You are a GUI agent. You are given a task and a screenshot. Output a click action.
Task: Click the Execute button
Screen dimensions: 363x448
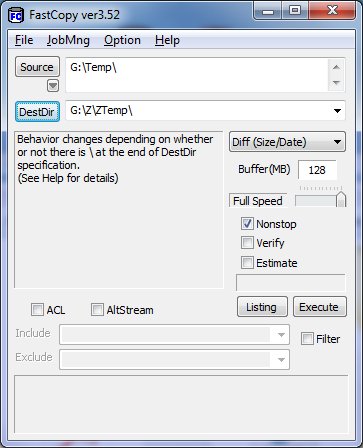pyautogui.click(x=320, y=307)
